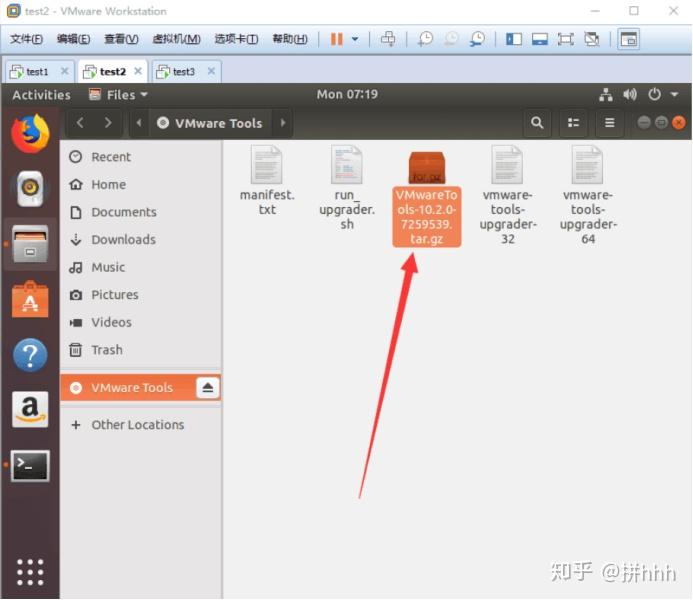Open Other Locations in sidebar
Image resolution: width=693 pixels, height=600 pixels.
click(137, 425)
